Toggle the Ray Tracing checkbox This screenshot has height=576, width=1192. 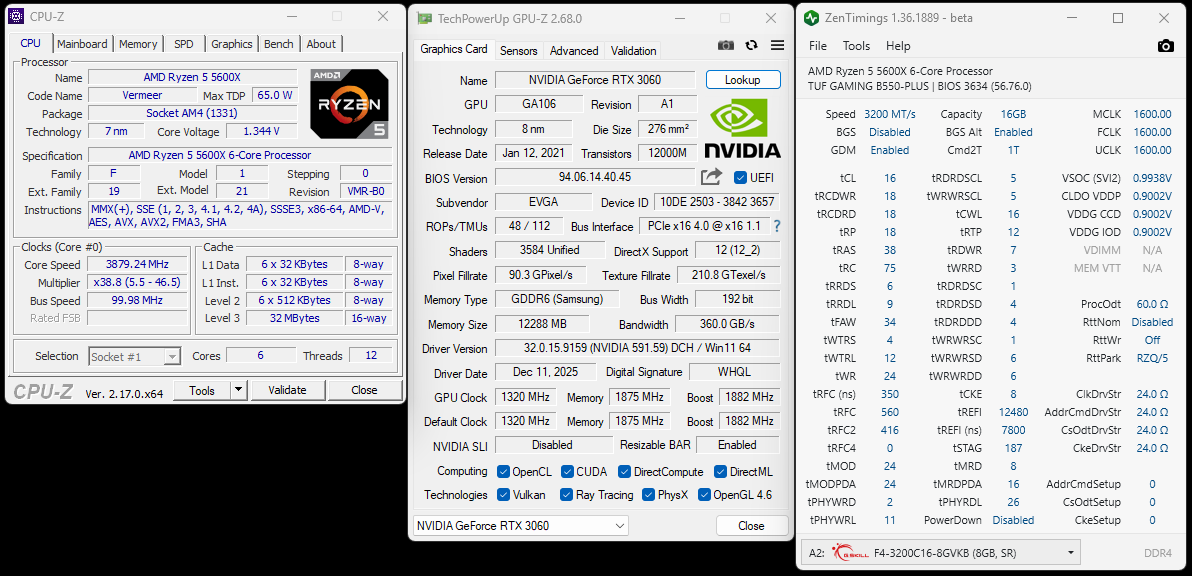(x=566, y=495)
